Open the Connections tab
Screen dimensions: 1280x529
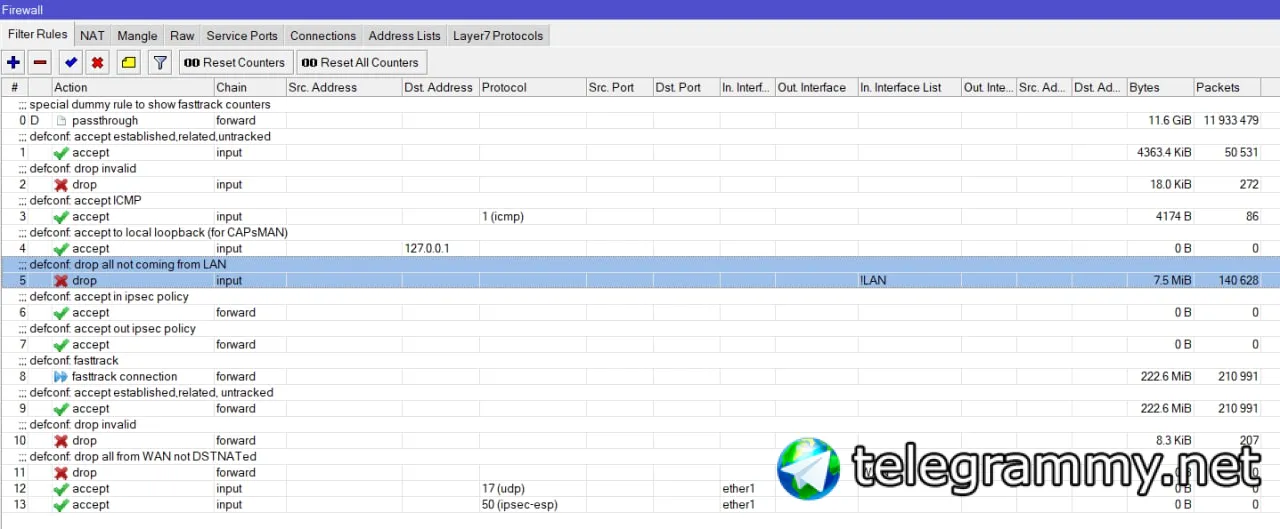[x=322, y=35]
